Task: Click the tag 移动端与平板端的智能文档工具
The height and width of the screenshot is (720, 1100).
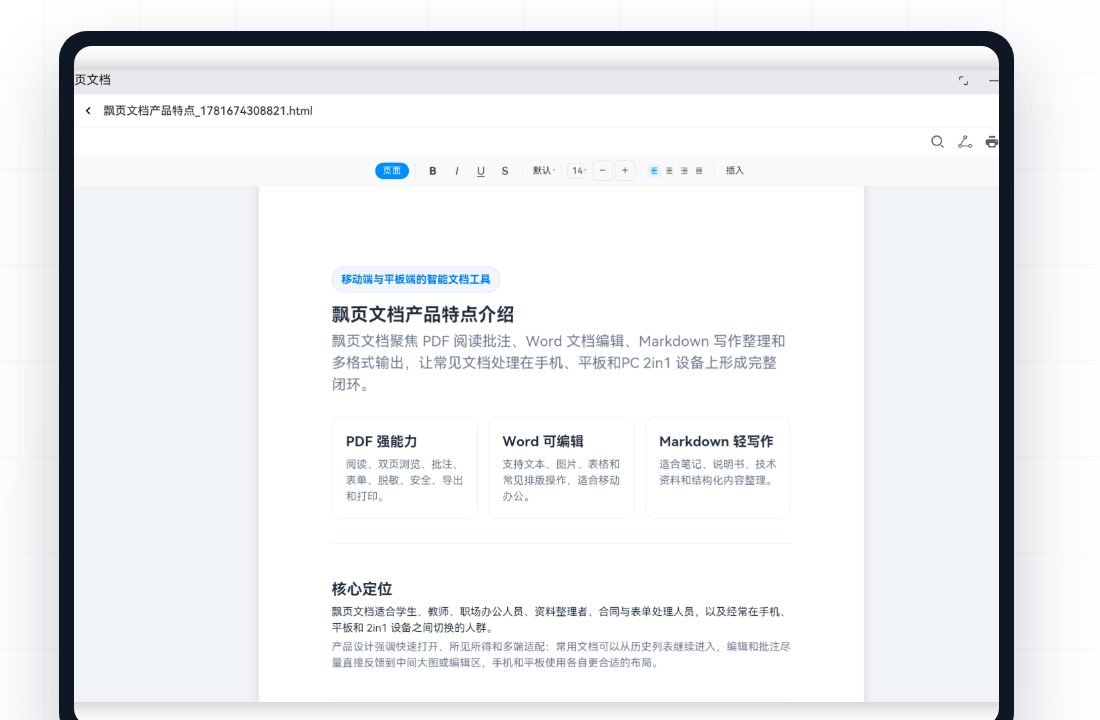Action: click(x=416, y=279)
